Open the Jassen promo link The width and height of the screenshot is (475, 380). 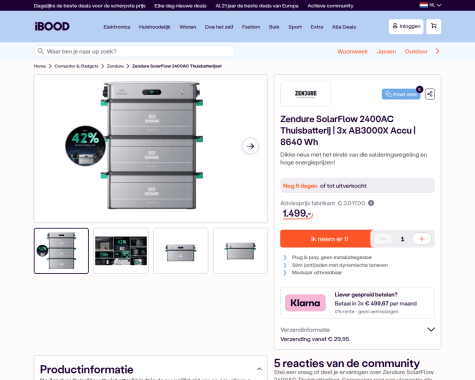pyautogui.click(x=386, y=51)
